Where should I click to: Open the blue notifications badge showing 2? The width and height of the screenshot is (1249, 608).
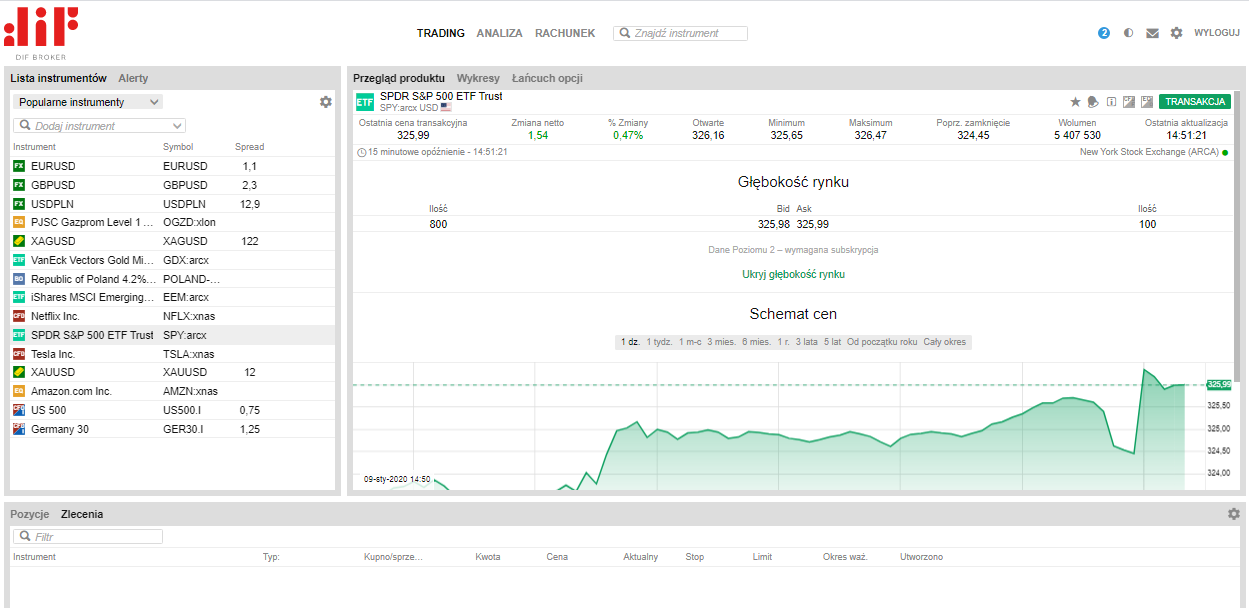1104,33
